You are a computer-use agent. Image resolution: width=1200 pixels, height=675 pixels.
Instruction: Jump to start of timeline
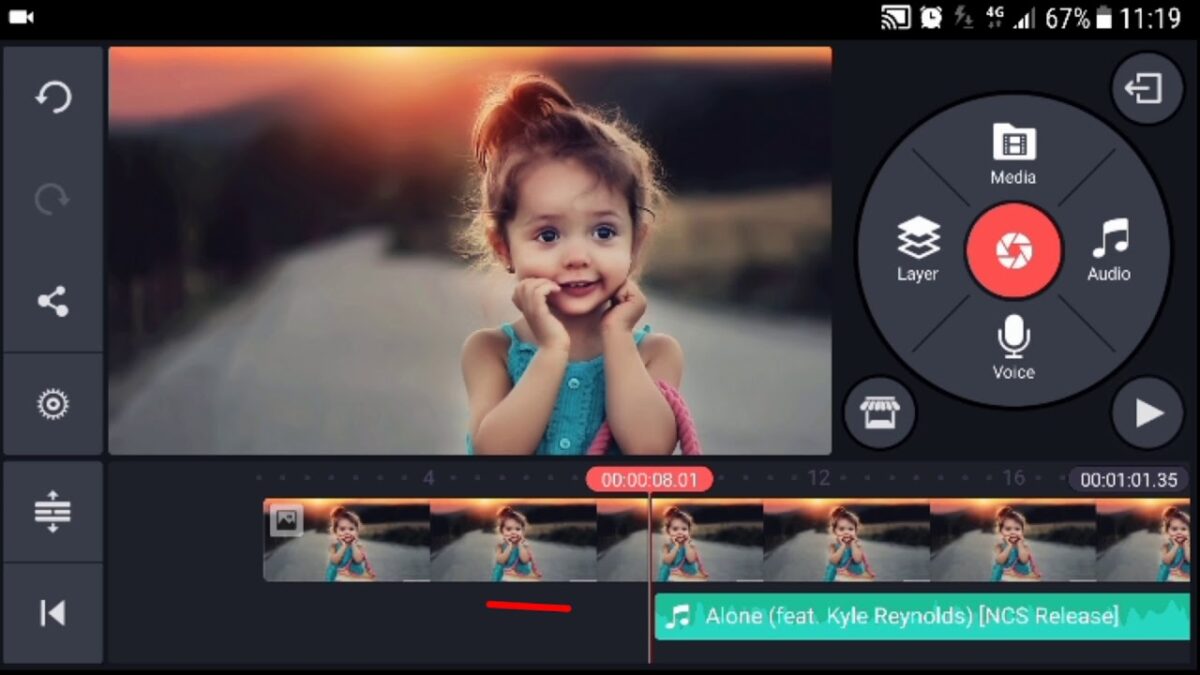53,613
